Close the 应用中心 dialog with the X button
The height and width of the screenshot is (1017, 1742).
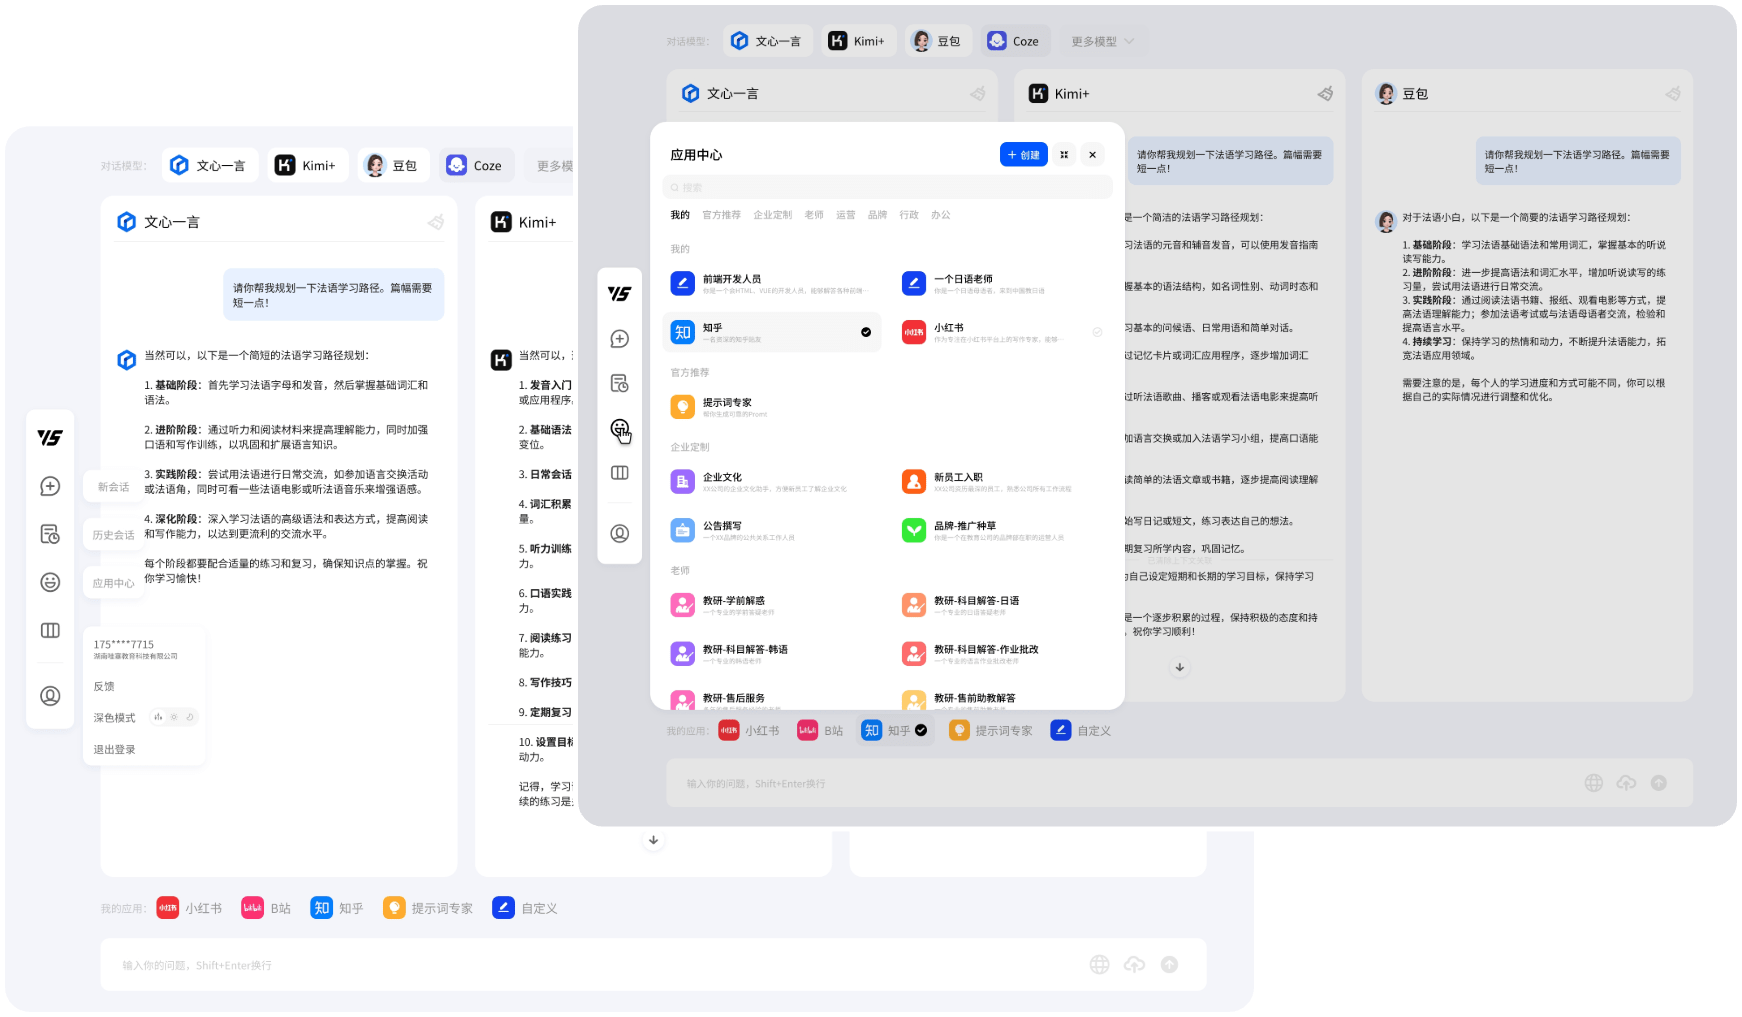coord(1093,155)
